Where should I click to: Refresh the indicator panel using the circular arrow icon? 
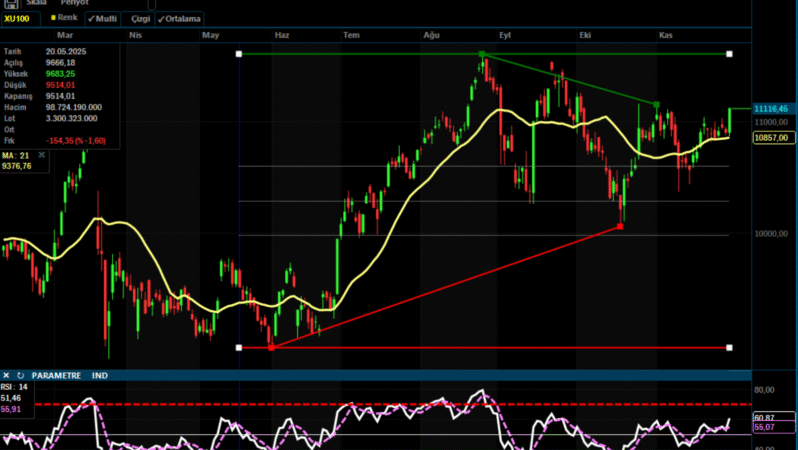(19, 376)
